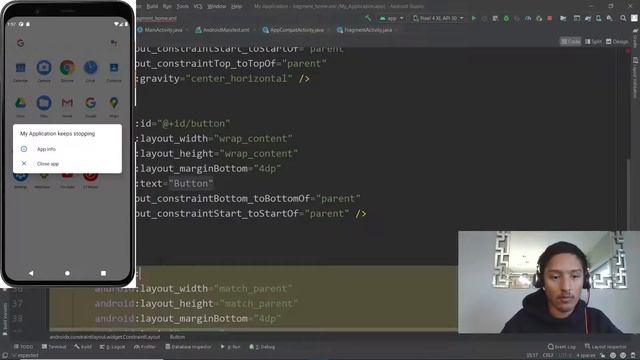Open the Window menu
This screenshot has height=360, width=640.
(x=217, y=7)
